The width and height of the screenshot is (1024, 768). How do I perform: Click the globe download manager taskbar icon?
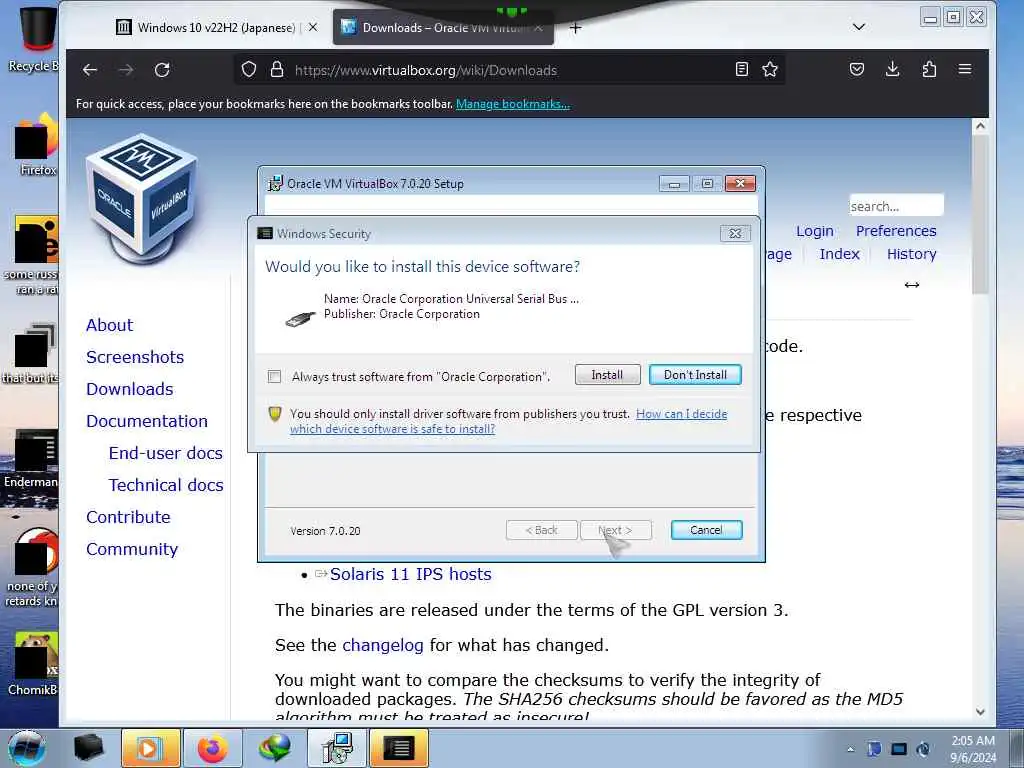click(x=274, y=748)
